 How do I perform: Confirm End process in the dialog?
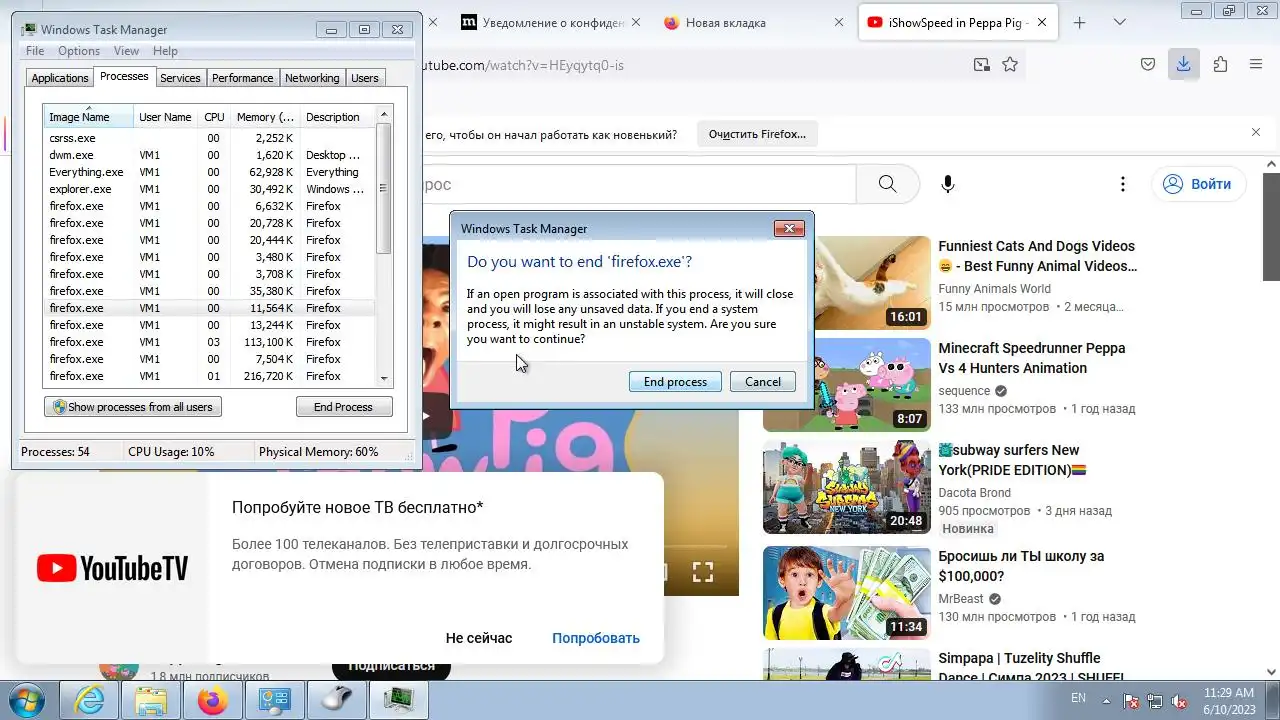(x=675, y=382)
